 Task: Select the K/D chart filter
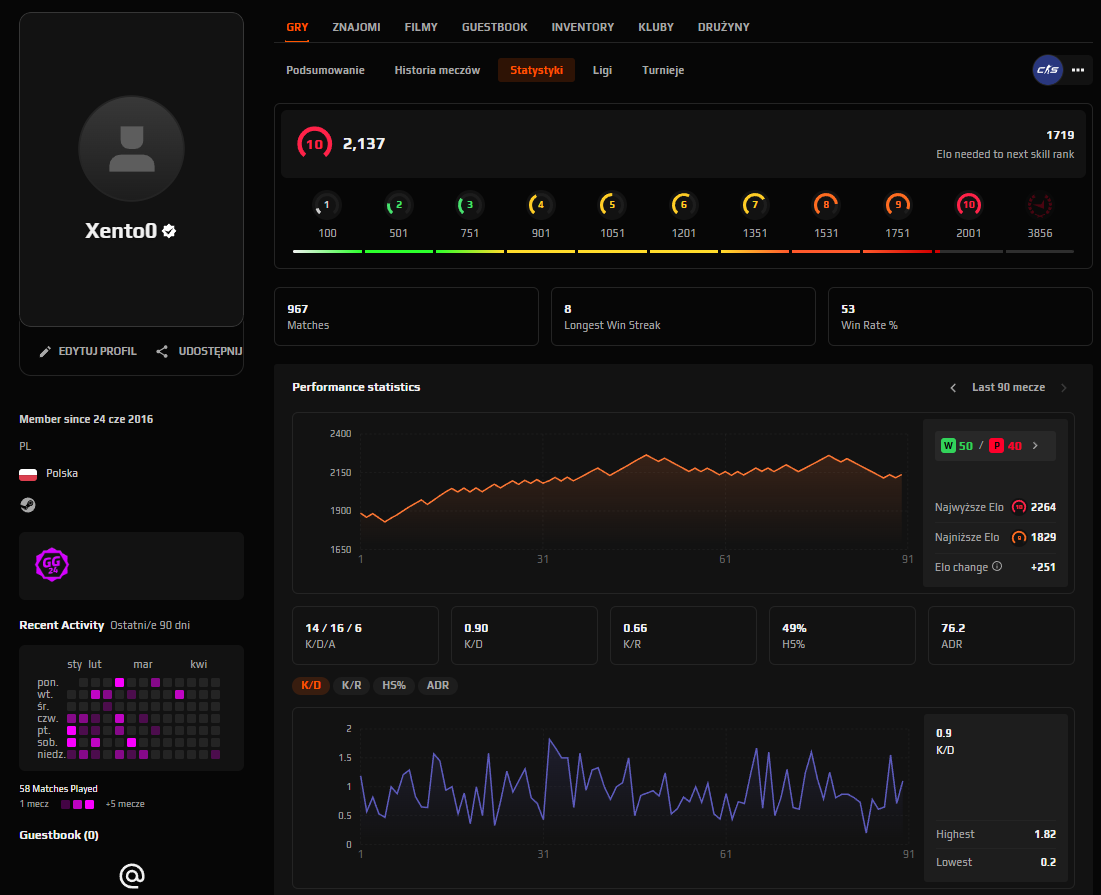pos(311,685)
